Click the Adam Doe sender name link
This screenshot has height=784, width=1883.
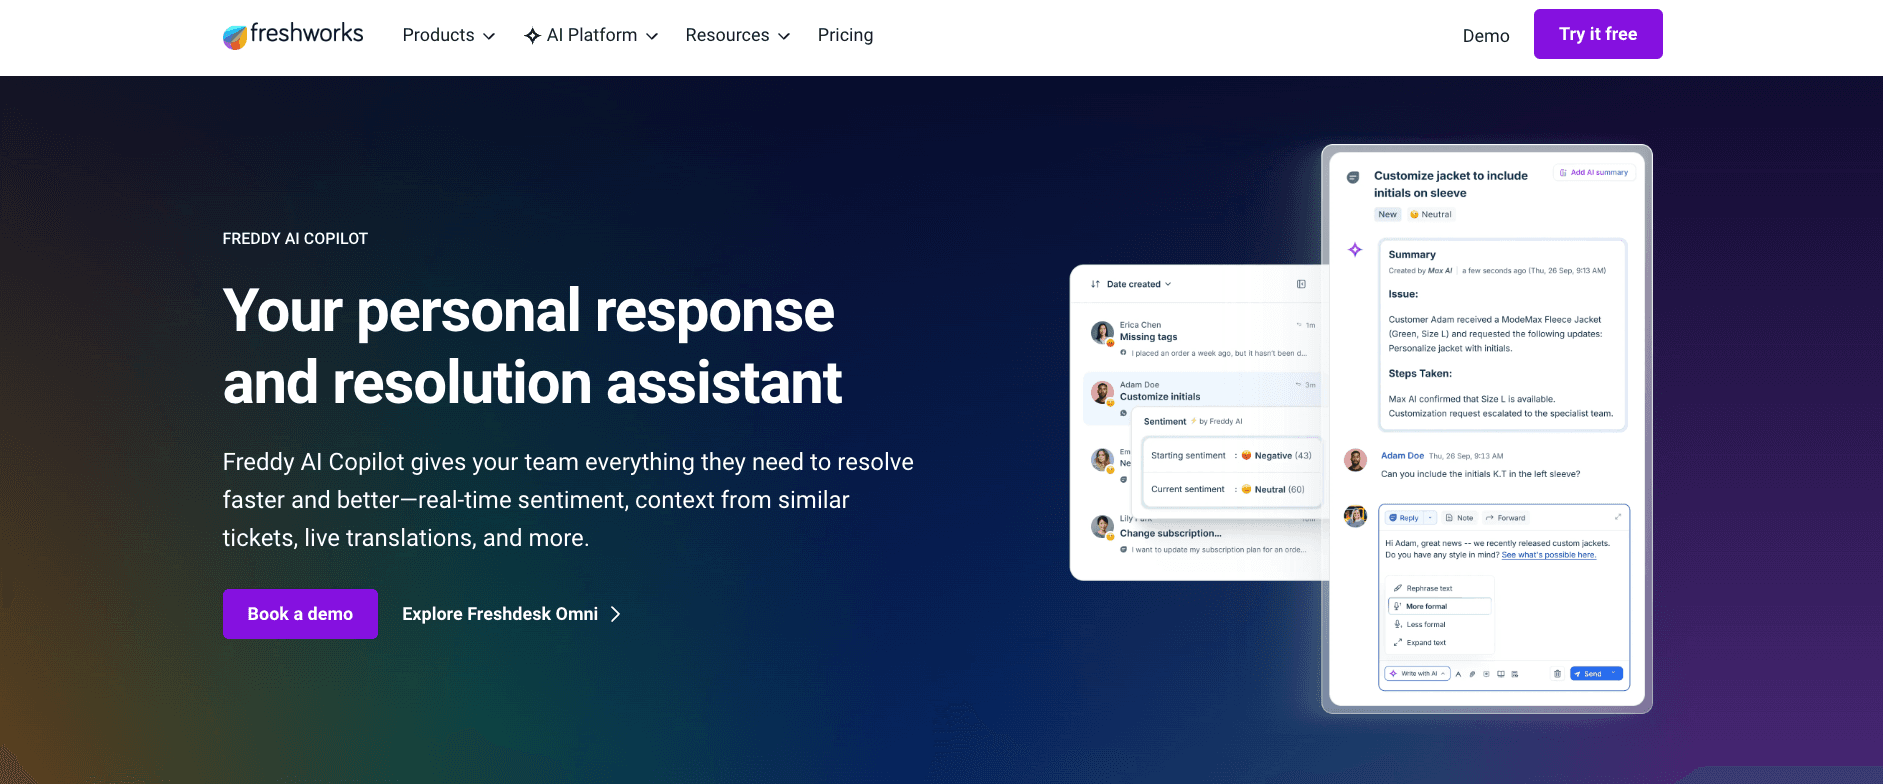[1402, 456]
